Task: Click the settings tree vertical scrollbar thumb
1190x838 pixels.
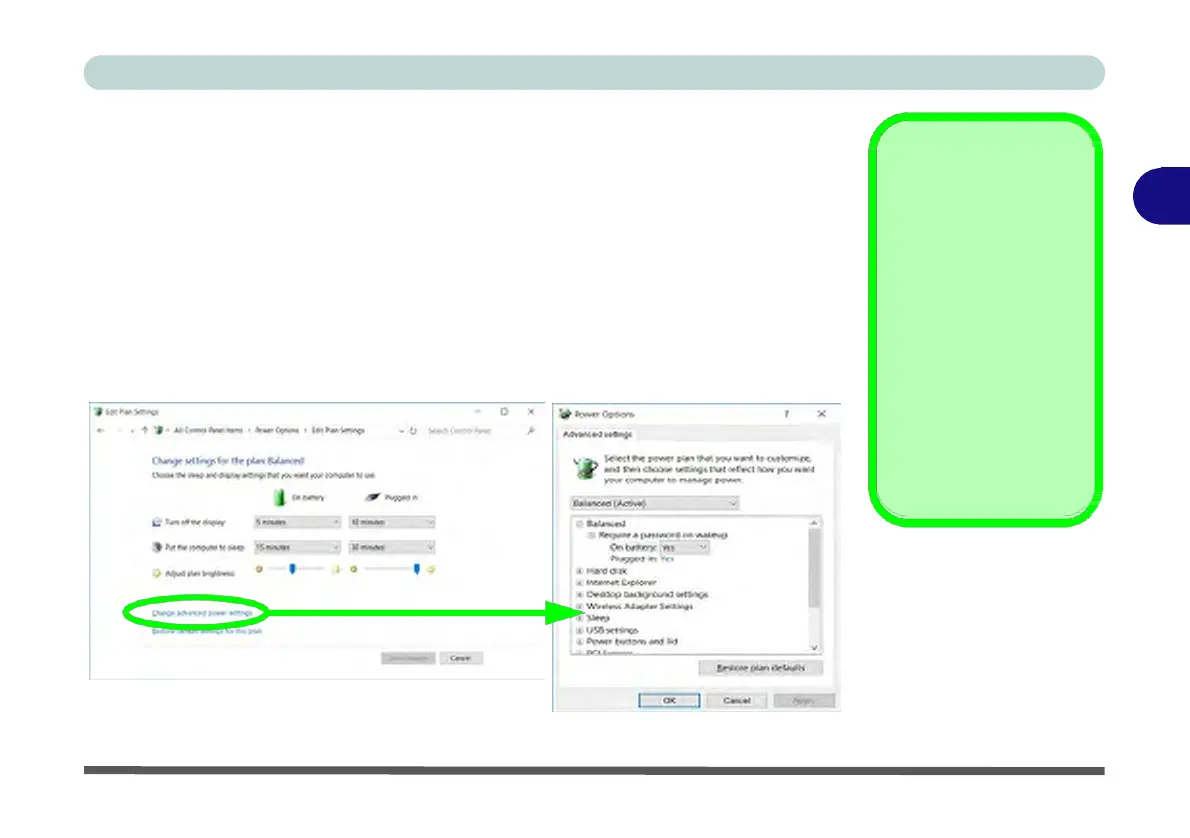Action: [x=814, y=568]
